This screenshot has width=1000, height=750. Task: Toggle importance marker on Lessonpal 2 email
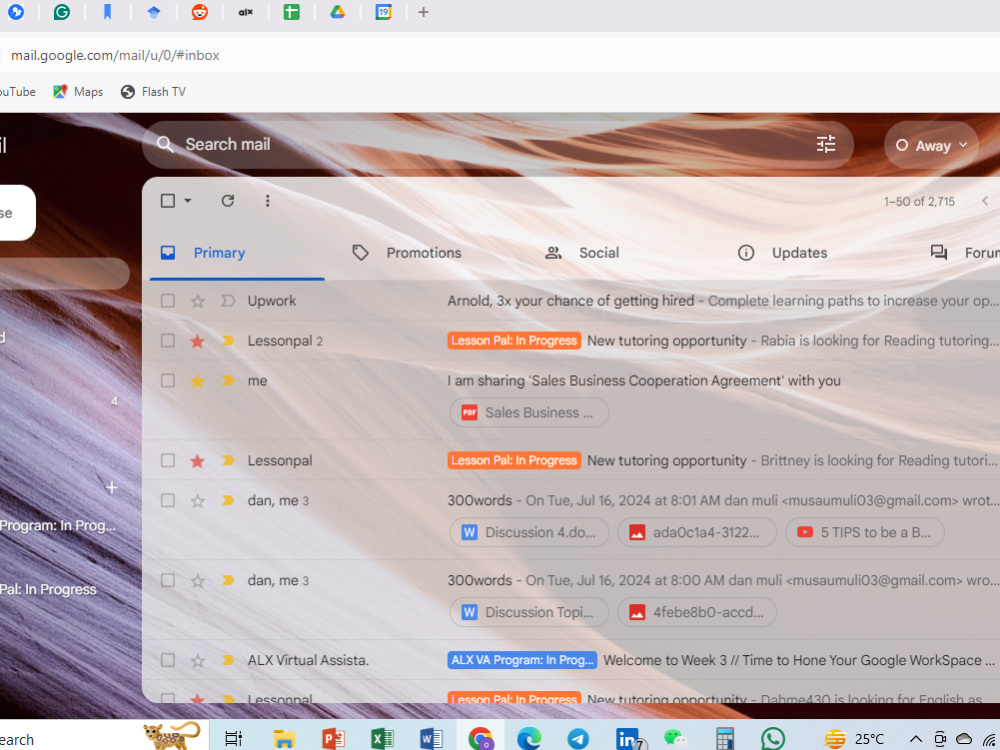click(228, 341)
